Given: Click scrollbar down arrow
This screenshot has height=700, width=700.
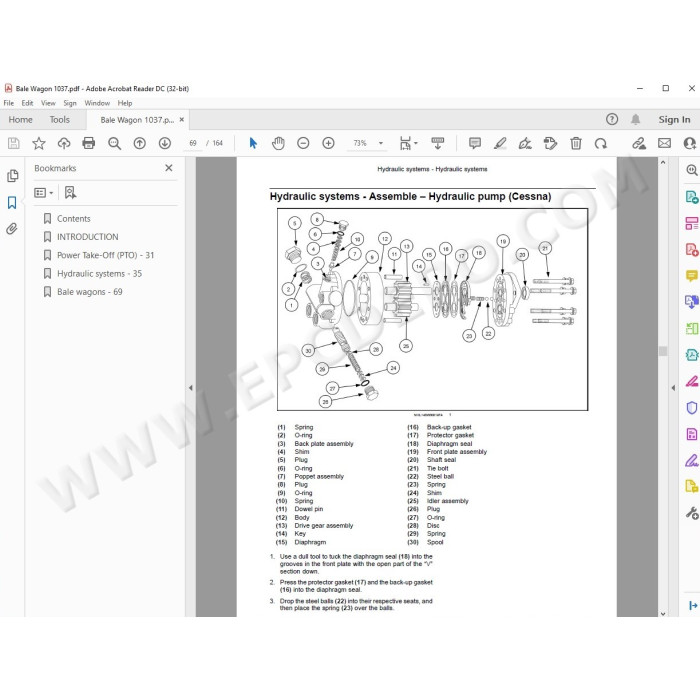Looking at the screenshot, I should (663, 613).
